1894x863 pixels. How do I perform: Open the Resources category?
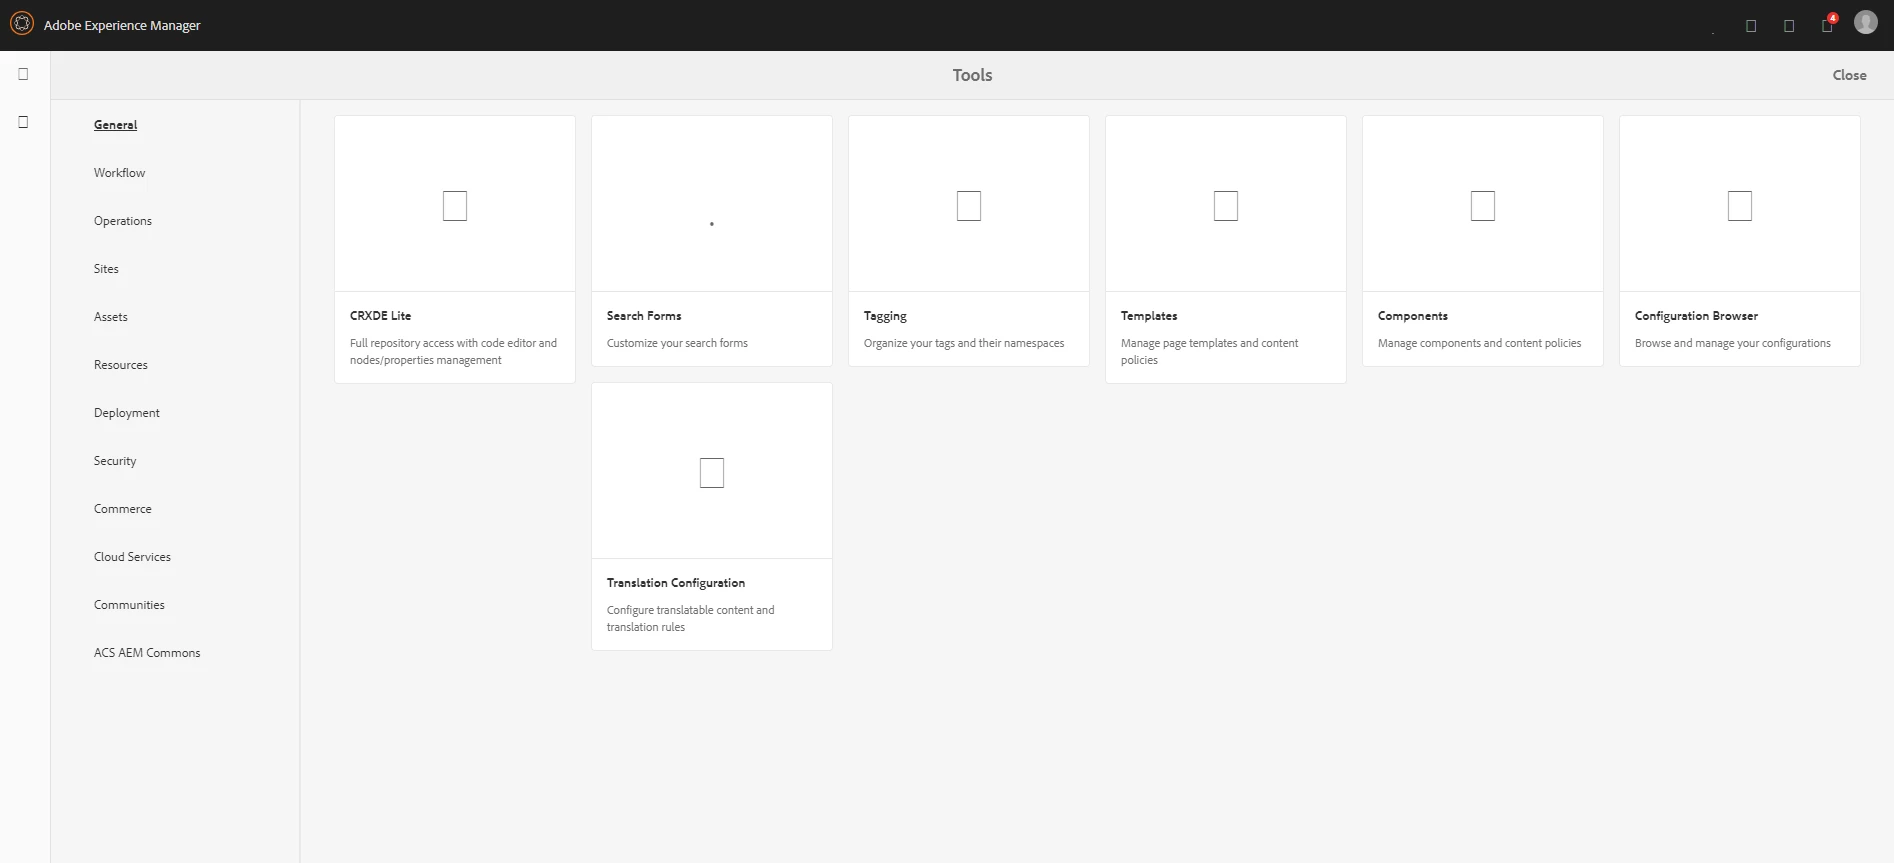pos(121,365)
